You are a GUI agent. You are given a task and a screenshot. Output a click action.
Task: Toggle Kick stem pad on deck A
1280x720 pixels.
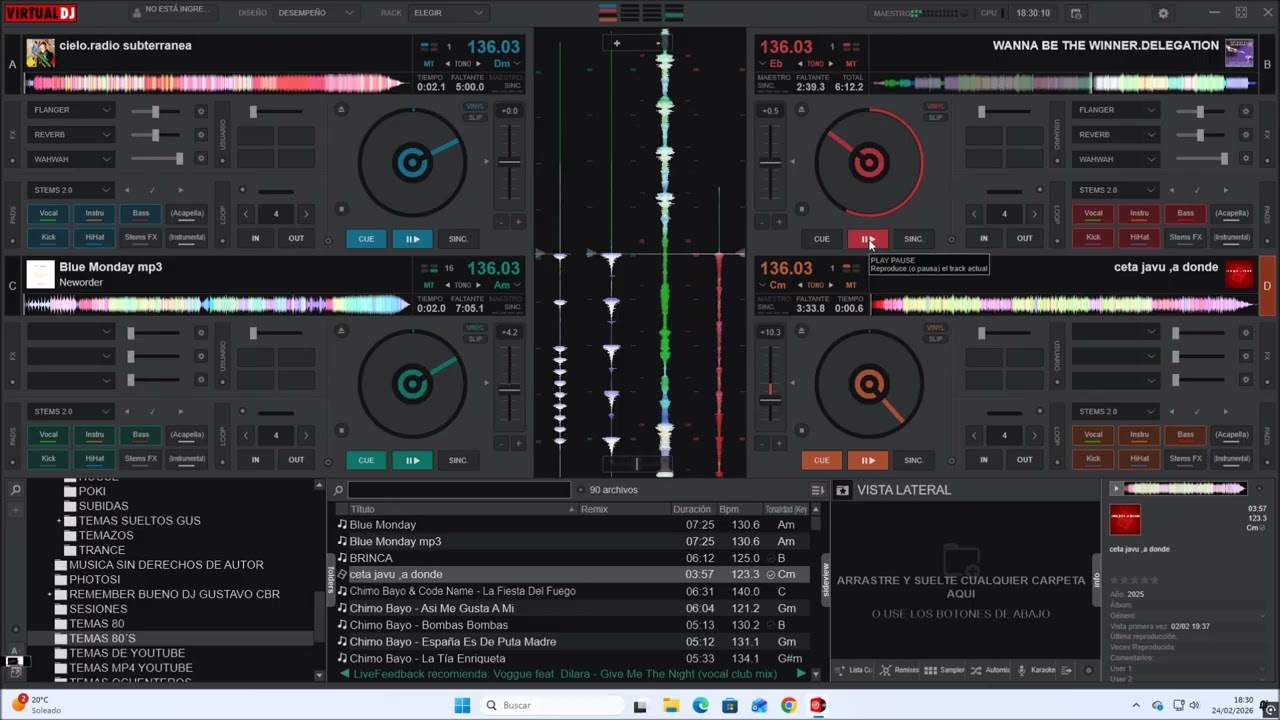pos(48,237)
